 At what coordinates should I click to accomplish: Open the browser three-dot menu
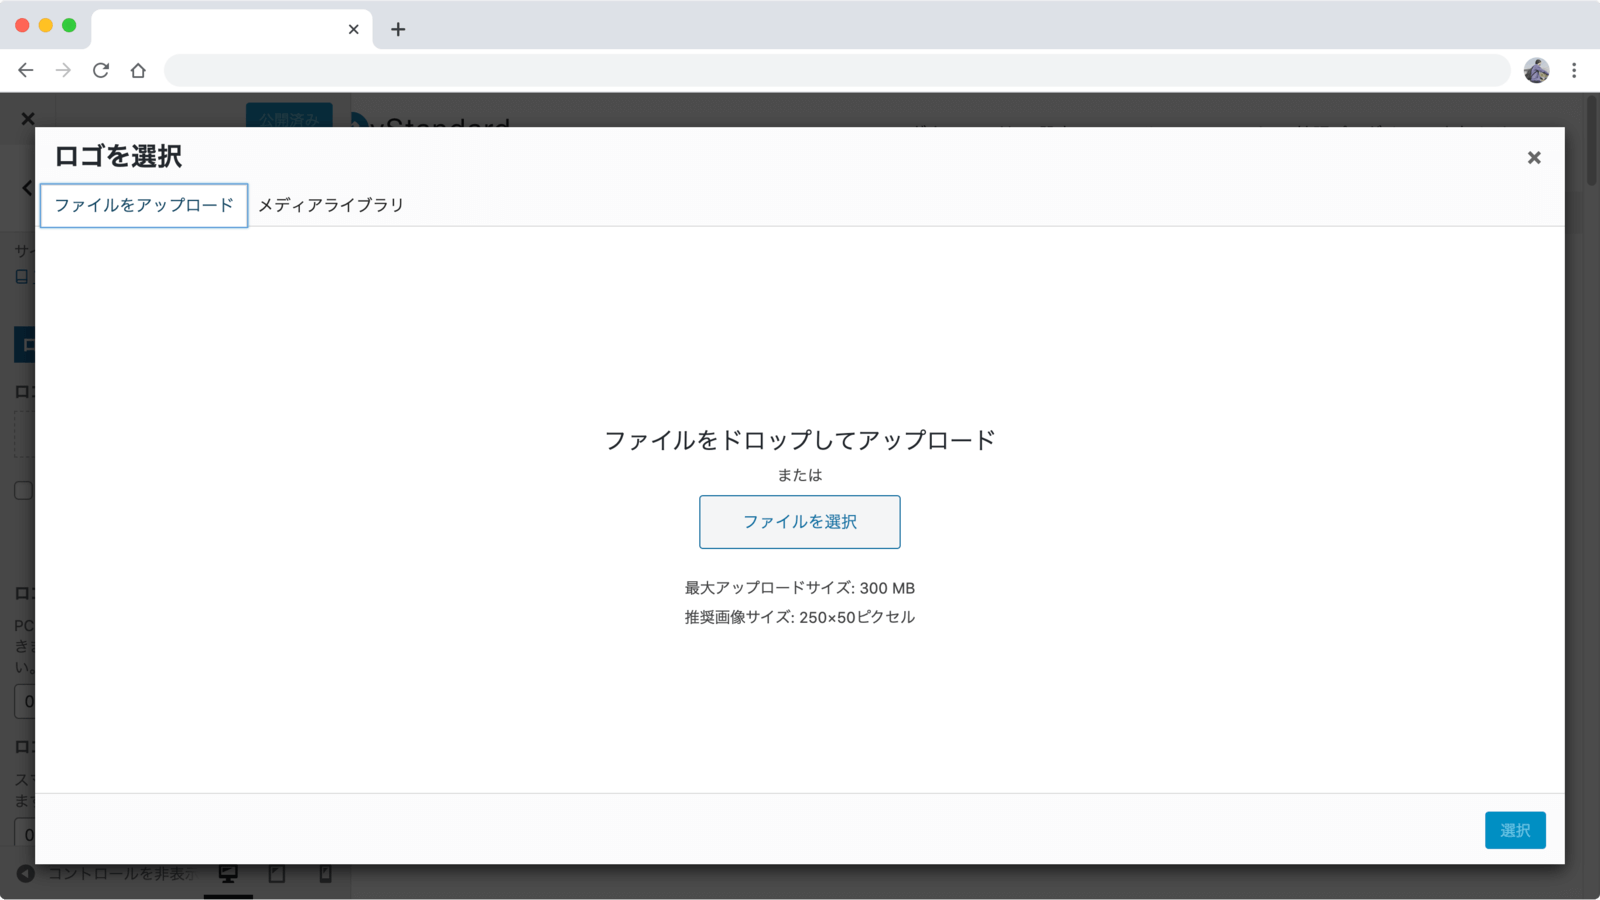click(x=1574, y=70)
